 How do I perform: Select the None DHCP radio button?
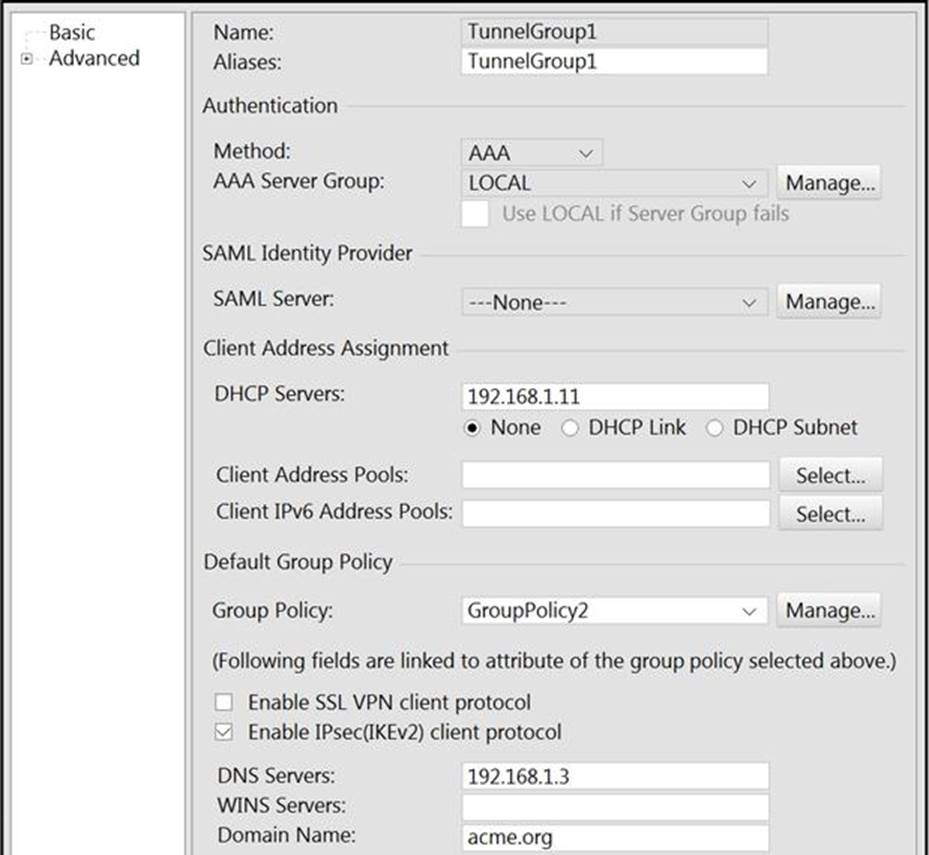[472, 428]
